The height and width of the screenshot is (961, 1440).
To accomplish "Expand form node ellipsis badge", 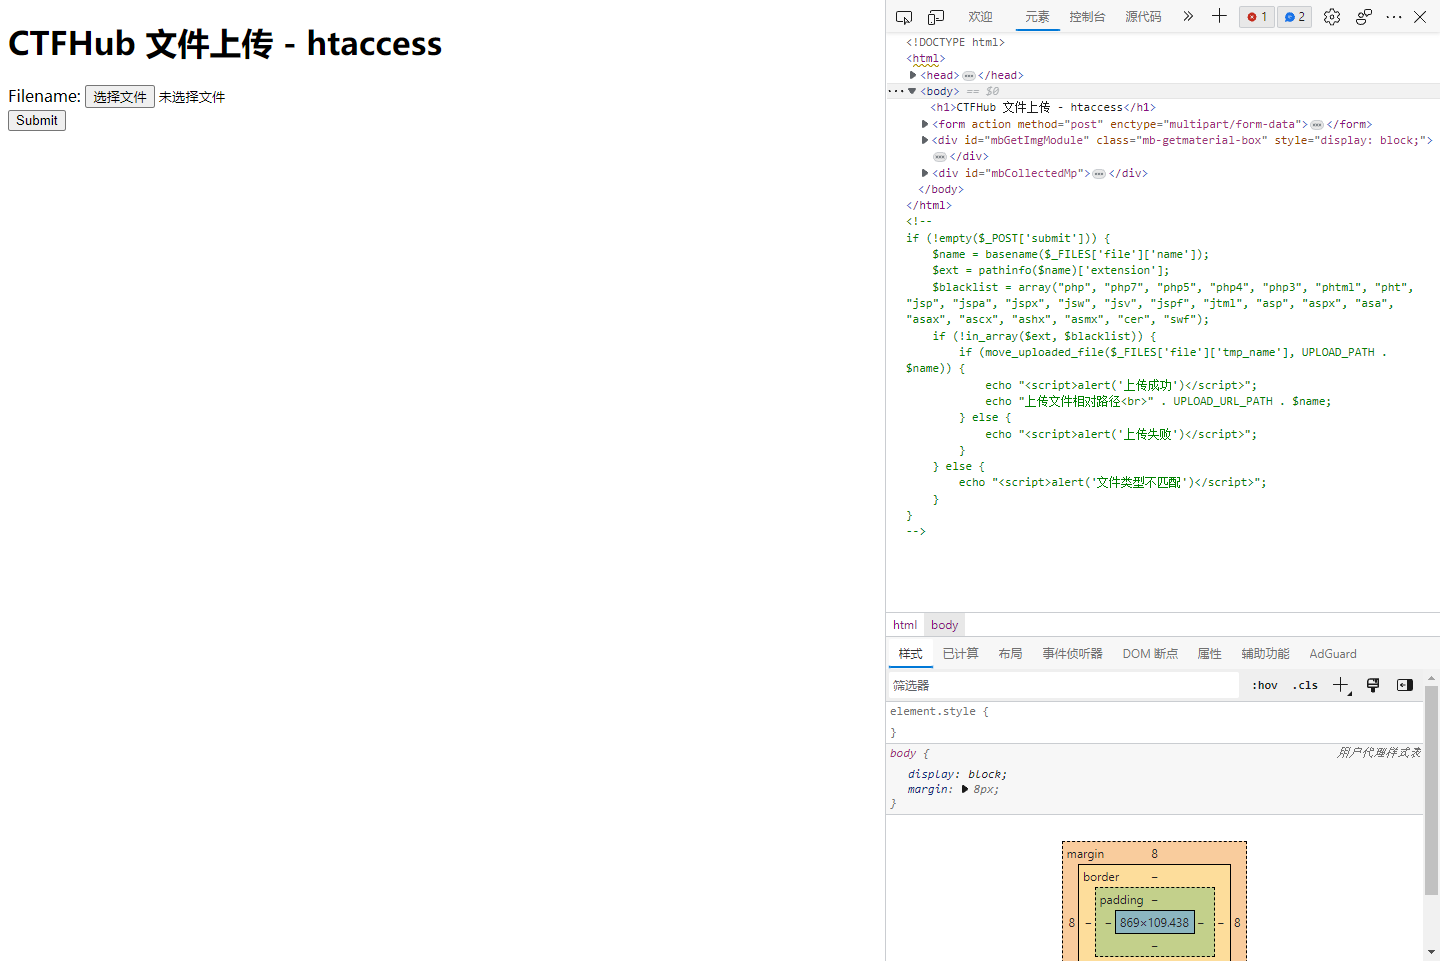I will click(1317, 125).
